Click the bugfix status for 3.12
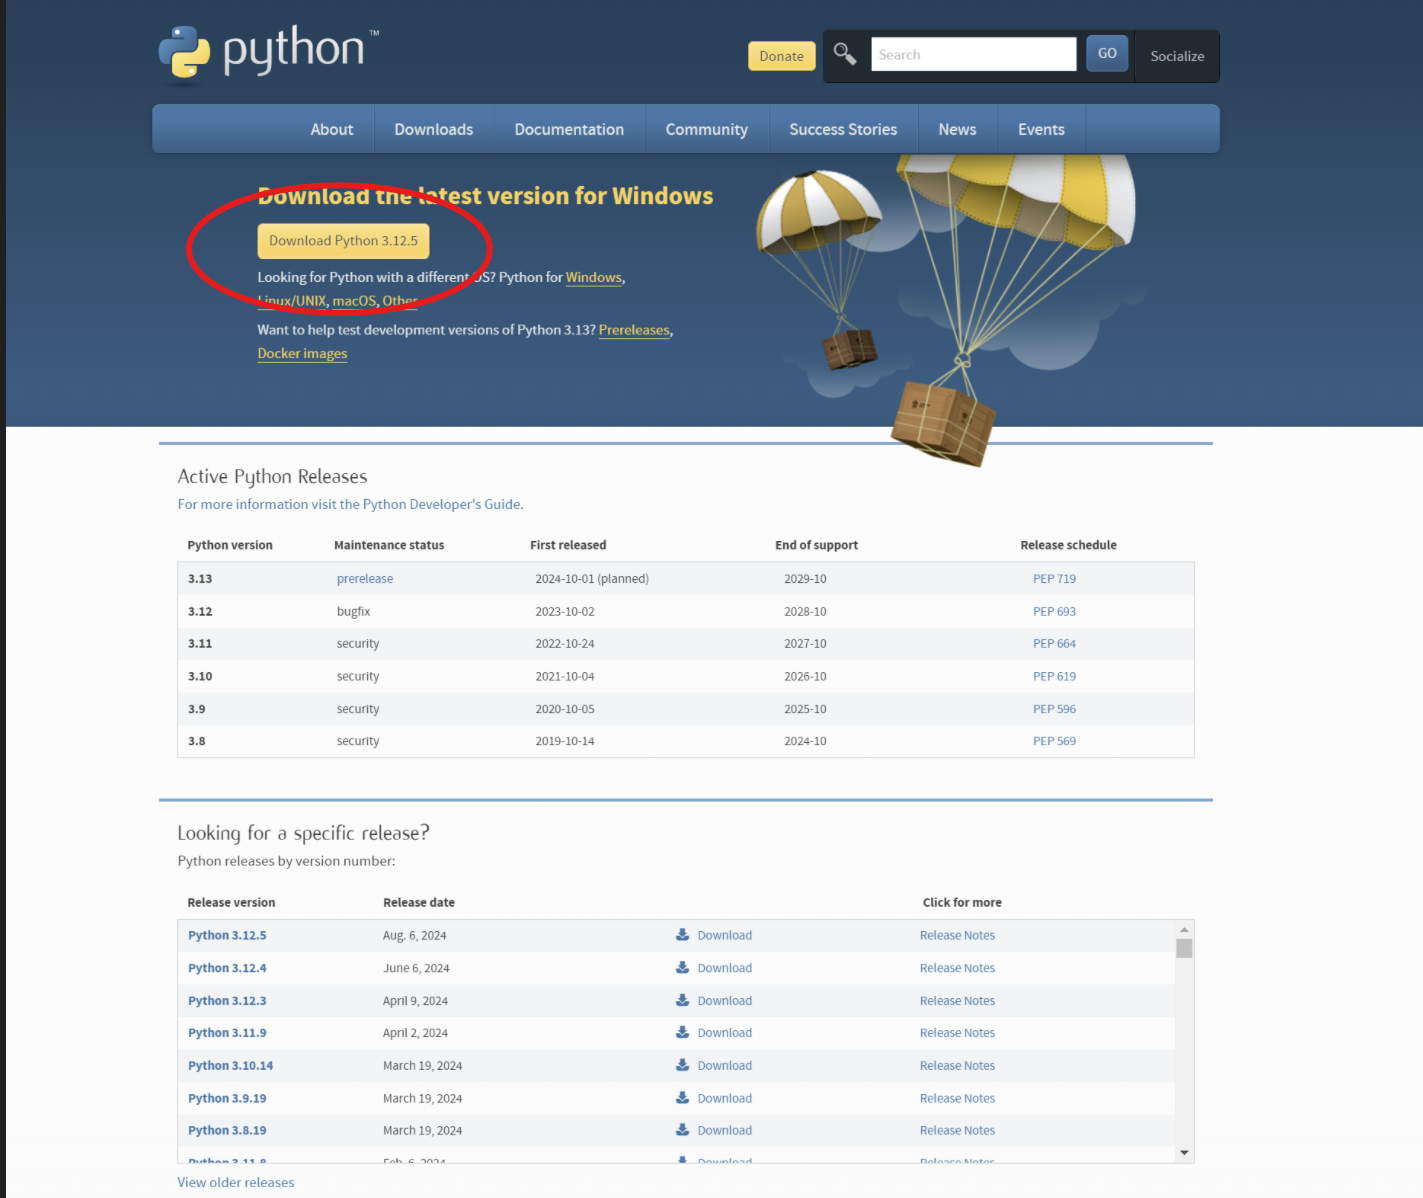 coord(353,611)
